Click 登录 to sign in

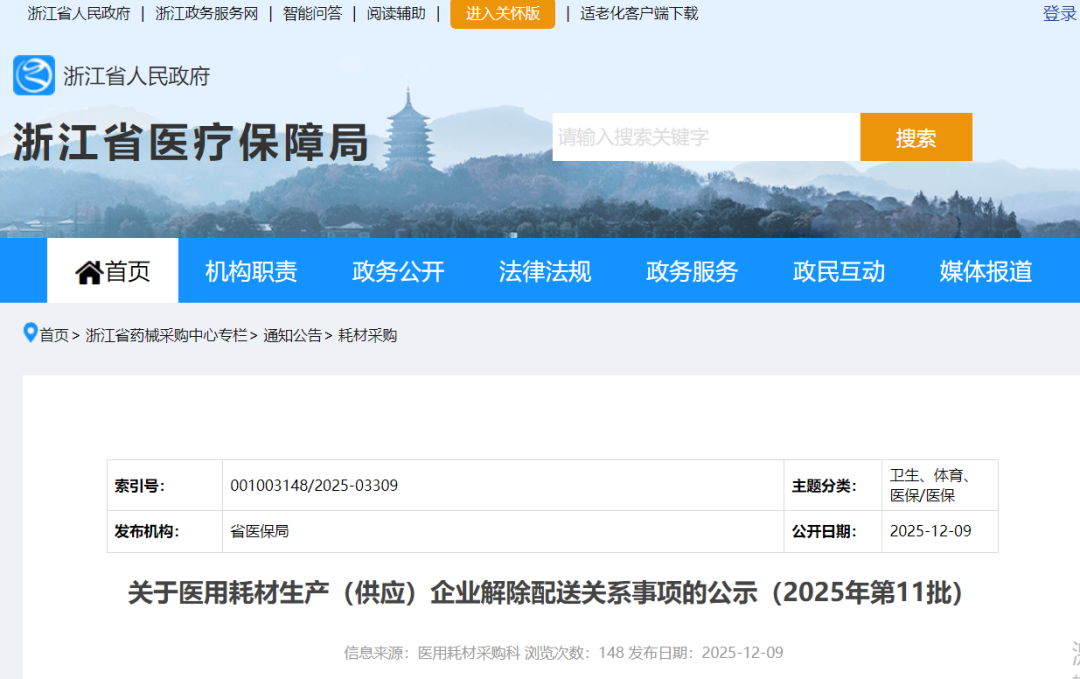coord(1058,14)
